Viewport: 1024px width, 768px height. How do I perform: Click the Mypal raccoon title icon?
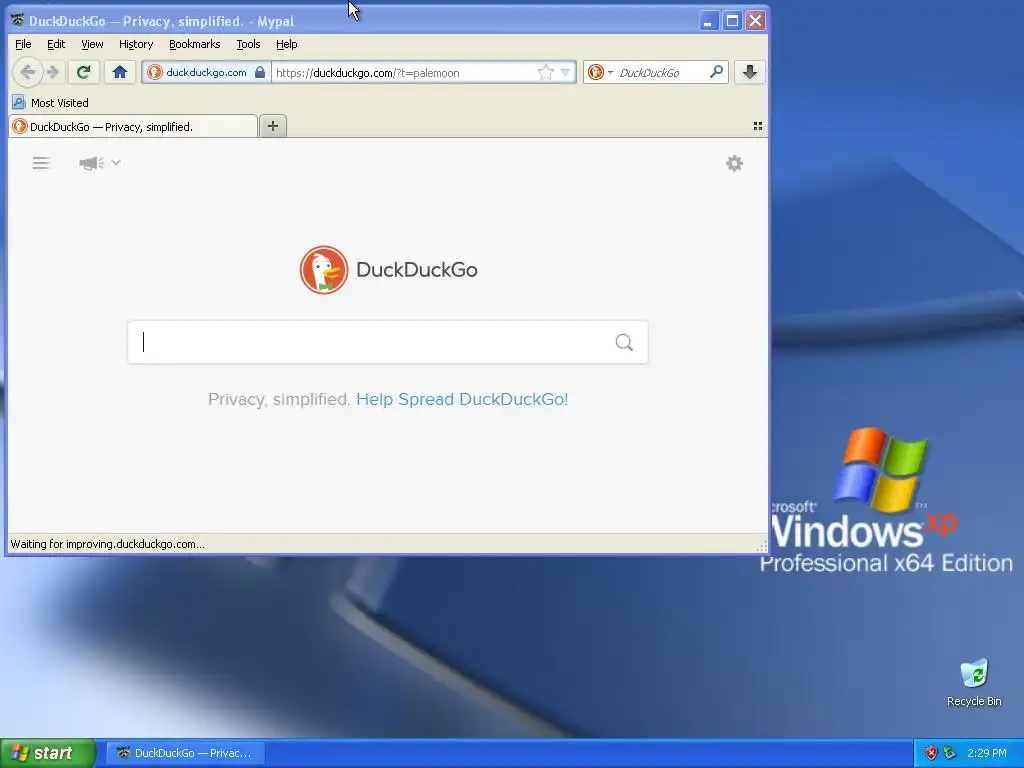(x=18, y=20)
